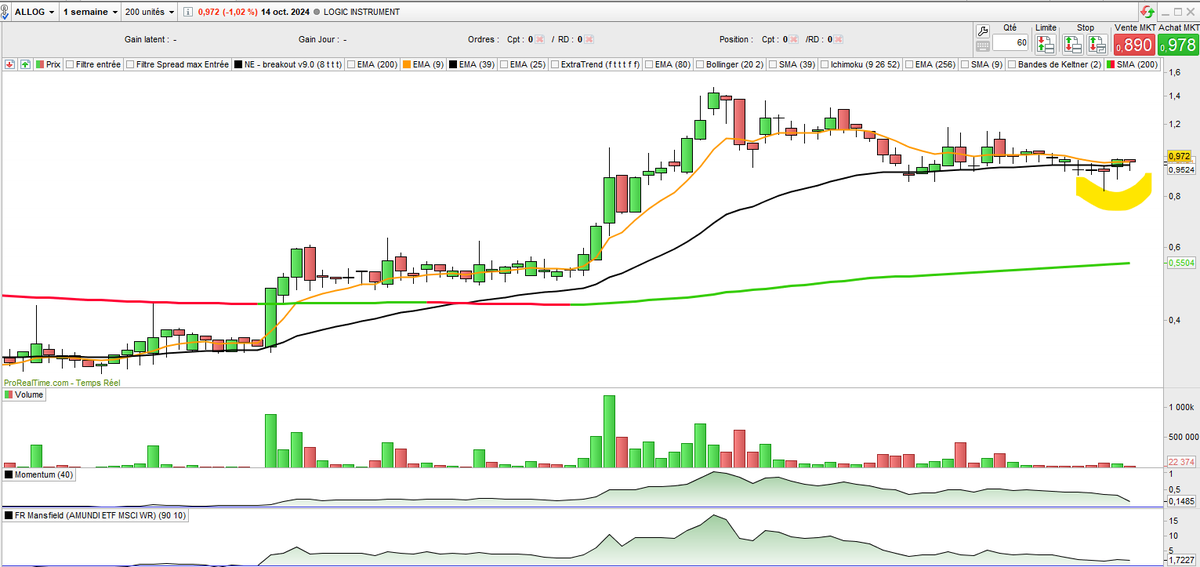Click the Prix red-green color icon
Screen dimensions: 1200x567
[x=40, y=64]
